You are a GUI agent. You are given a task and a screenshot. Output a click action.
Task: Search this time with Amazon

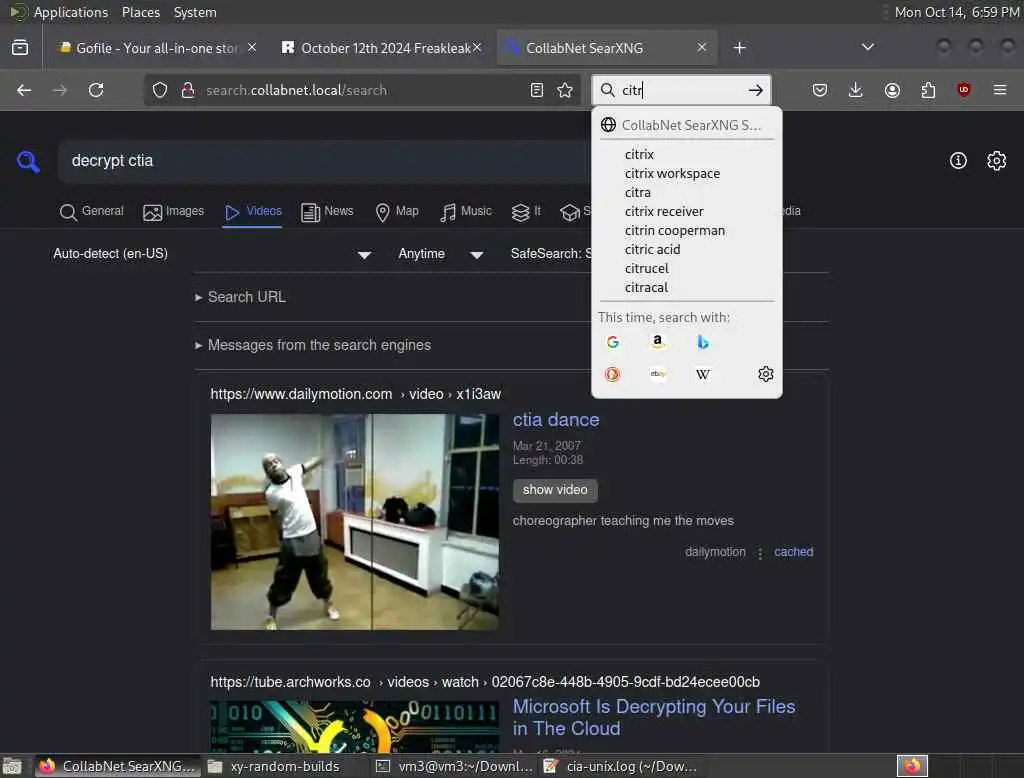coord(658,342)
